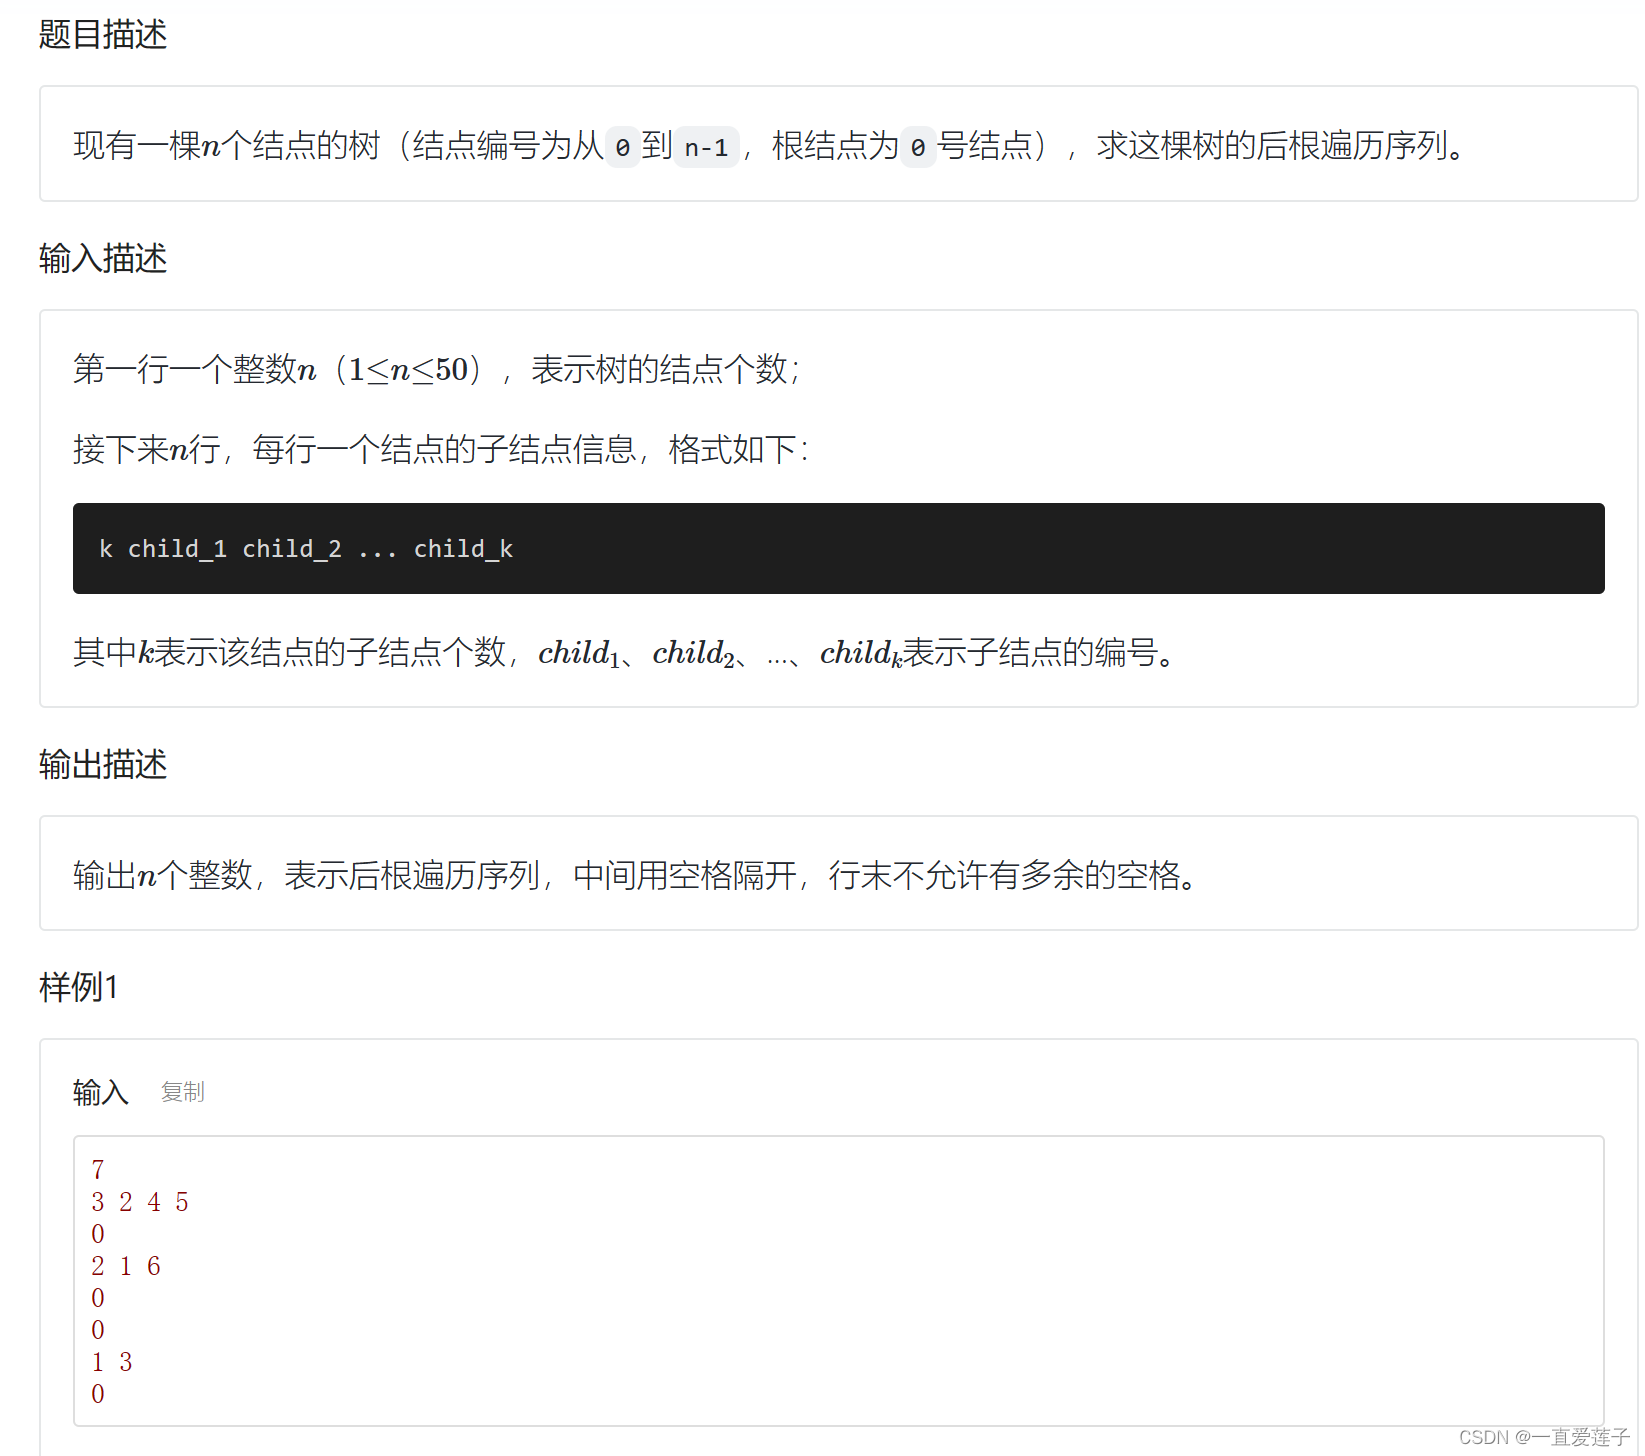Viewport: 1645px width, 1456px height.
Task: Click the sample input line '2 1 6'
Action: pyautogui.click(x=126, y=1266)
